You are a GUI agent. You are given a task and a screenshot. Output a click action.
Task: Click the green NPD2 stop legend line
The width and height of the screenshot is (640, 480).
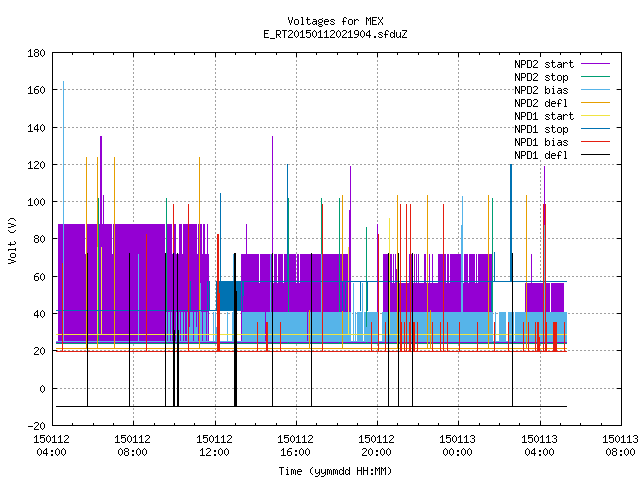[x=595, y=77]
